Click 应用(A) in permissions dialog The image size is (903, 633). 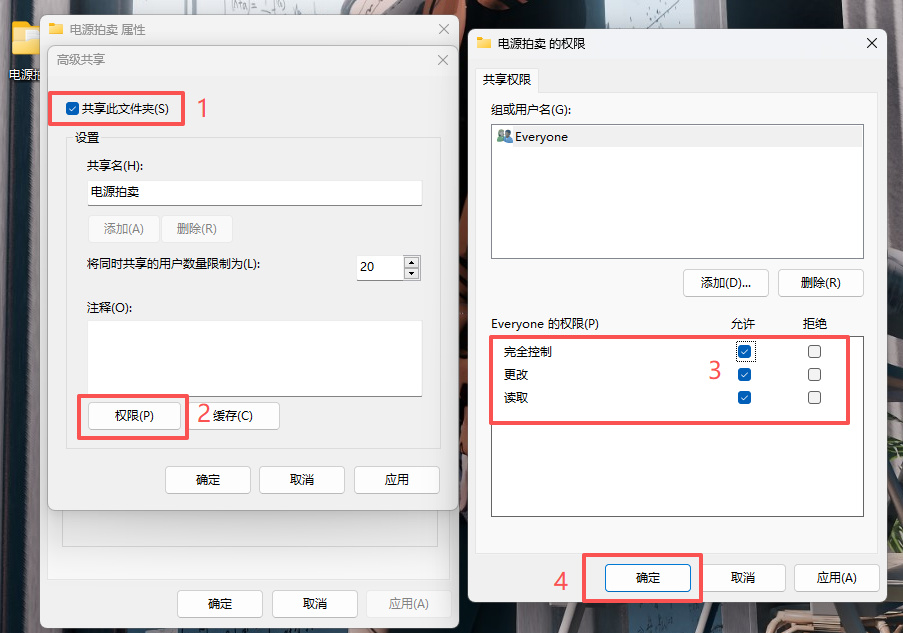click(x=837, y=578)
